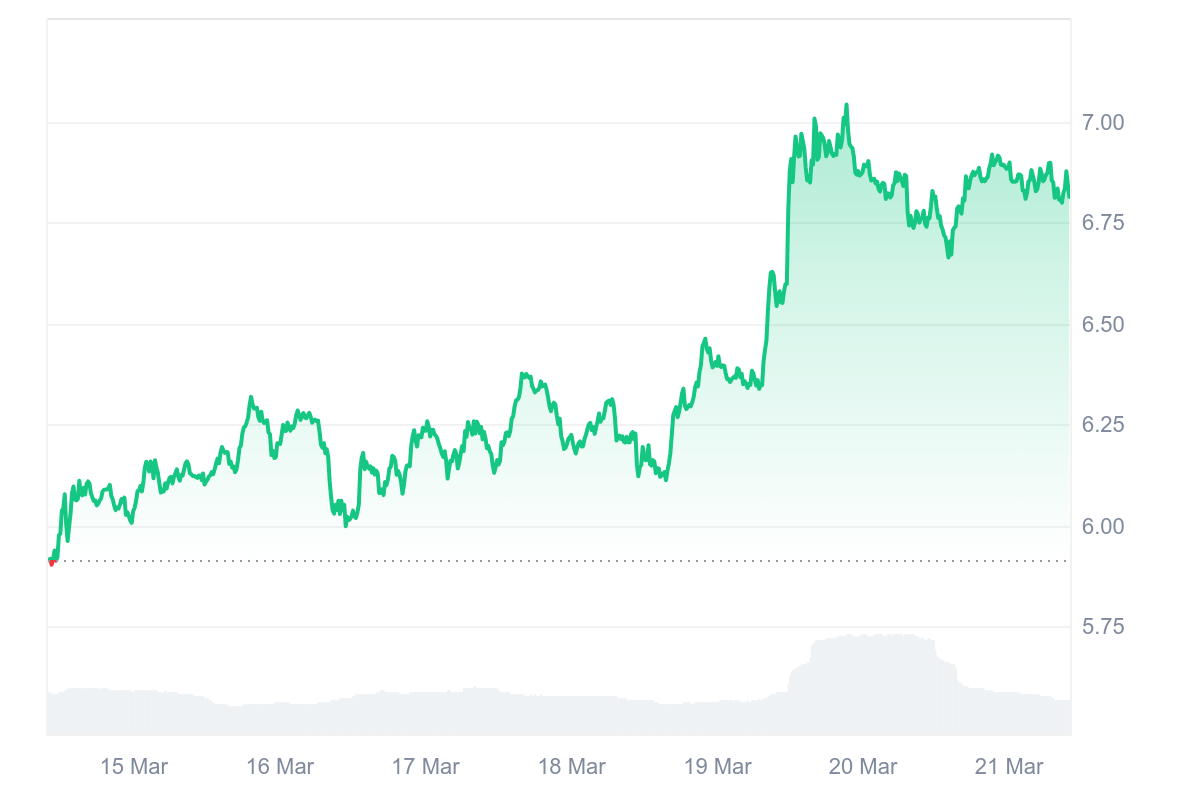Click the volume area below 17 Mar

[426, 713]
